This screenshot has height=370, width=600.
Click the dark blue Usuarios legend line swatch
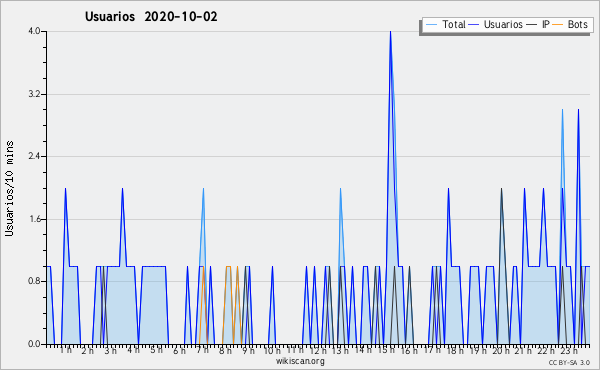pyautogui.click(x=474, y=25)
